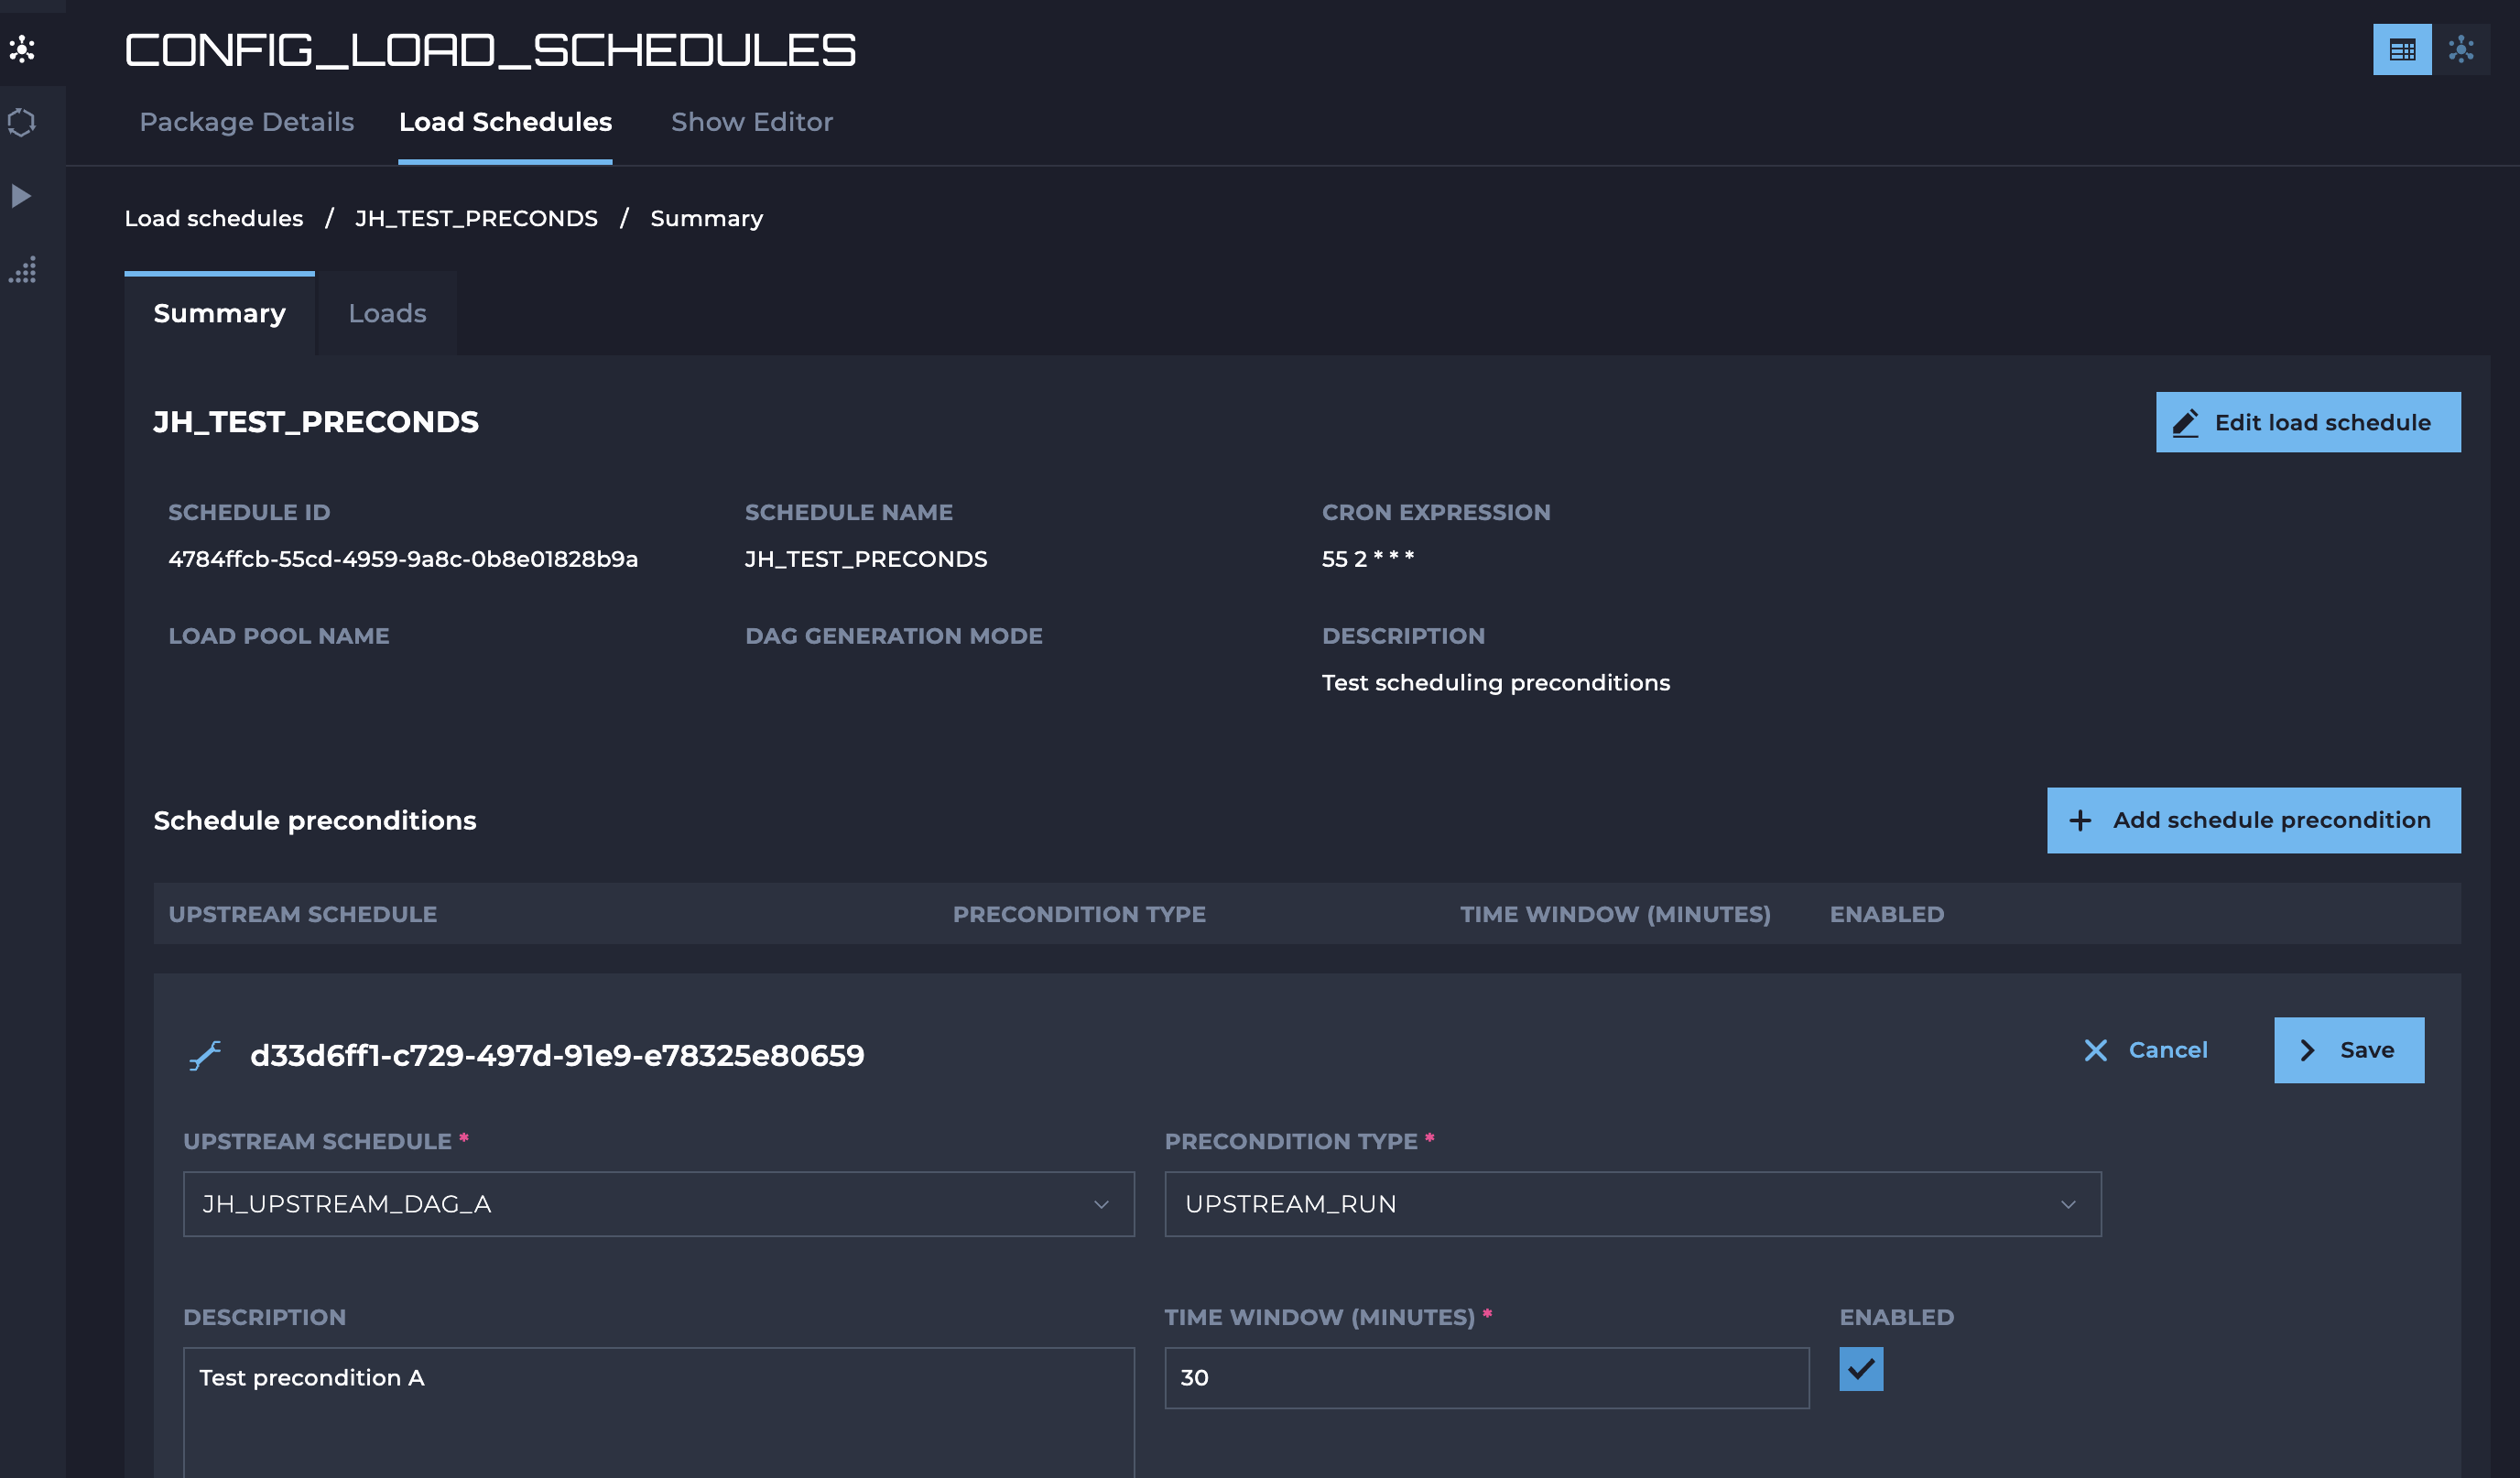Viewport: 2520px width, 1478px height.
Task: Open the dotted chart sidebar icon
Action: [22, 270]
